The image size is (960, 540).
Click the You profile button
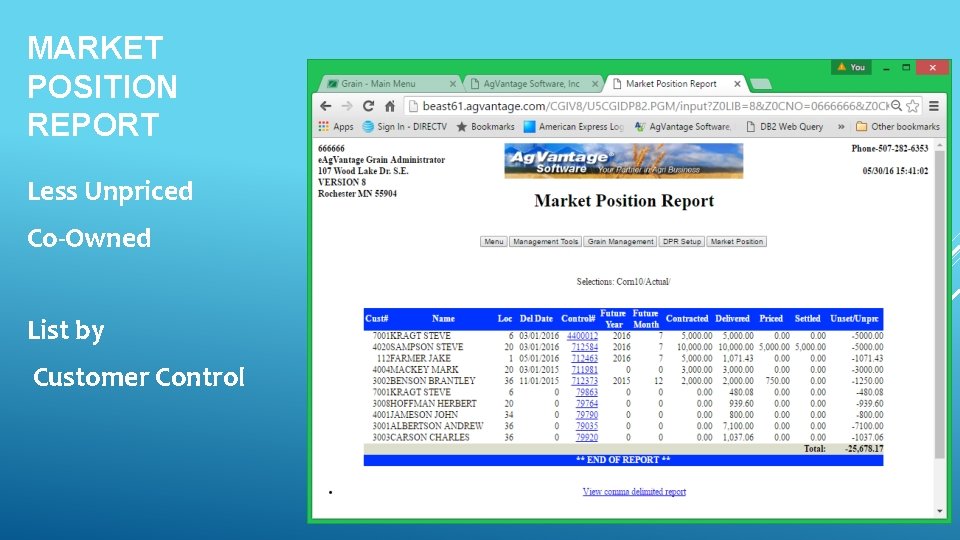click(x=851, y=67)
